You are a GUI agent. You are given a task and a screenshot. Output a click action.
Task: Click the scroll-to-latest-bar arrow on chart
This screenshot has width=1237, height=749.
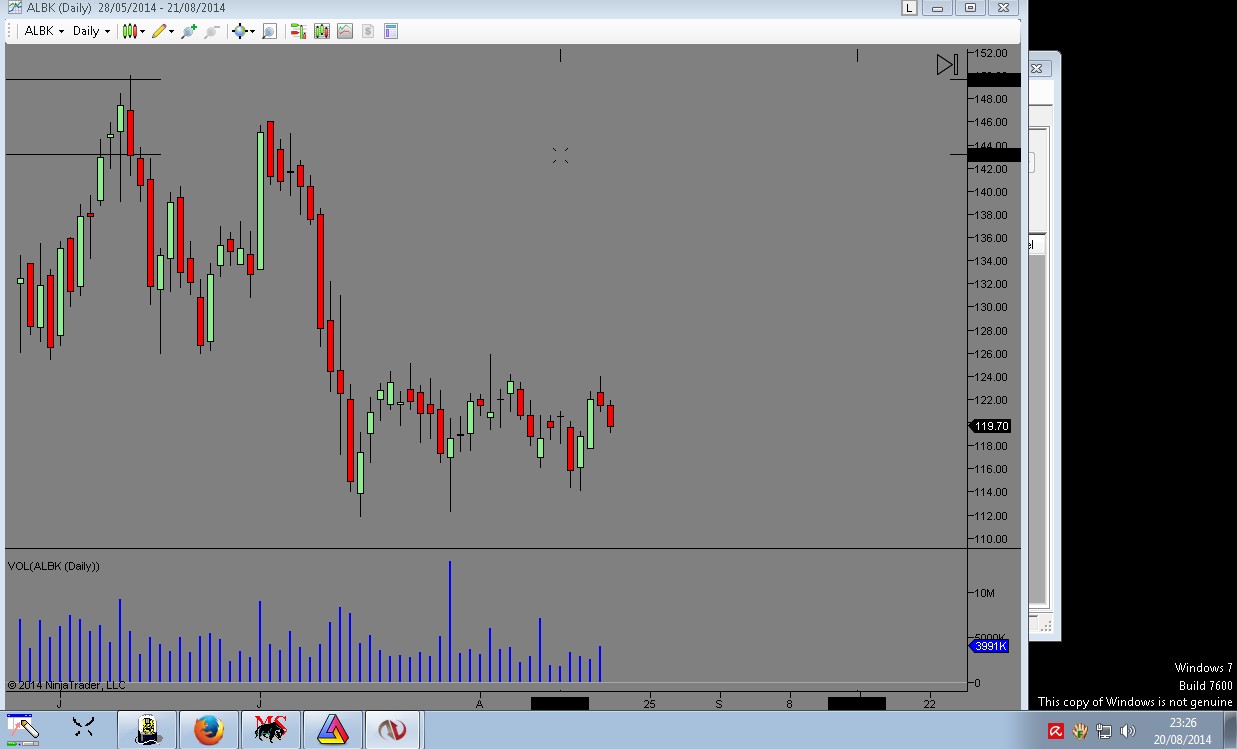click(x=947, y=65)
